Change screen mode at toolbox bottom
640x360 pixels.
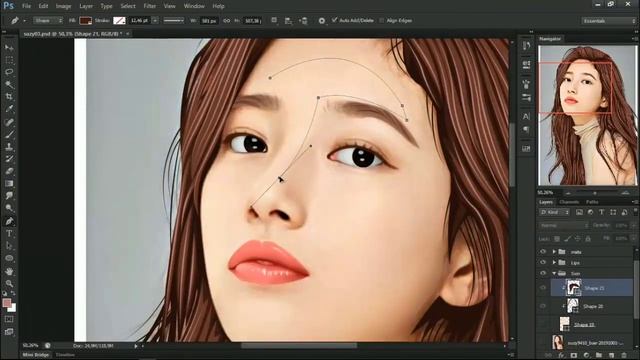9,332
